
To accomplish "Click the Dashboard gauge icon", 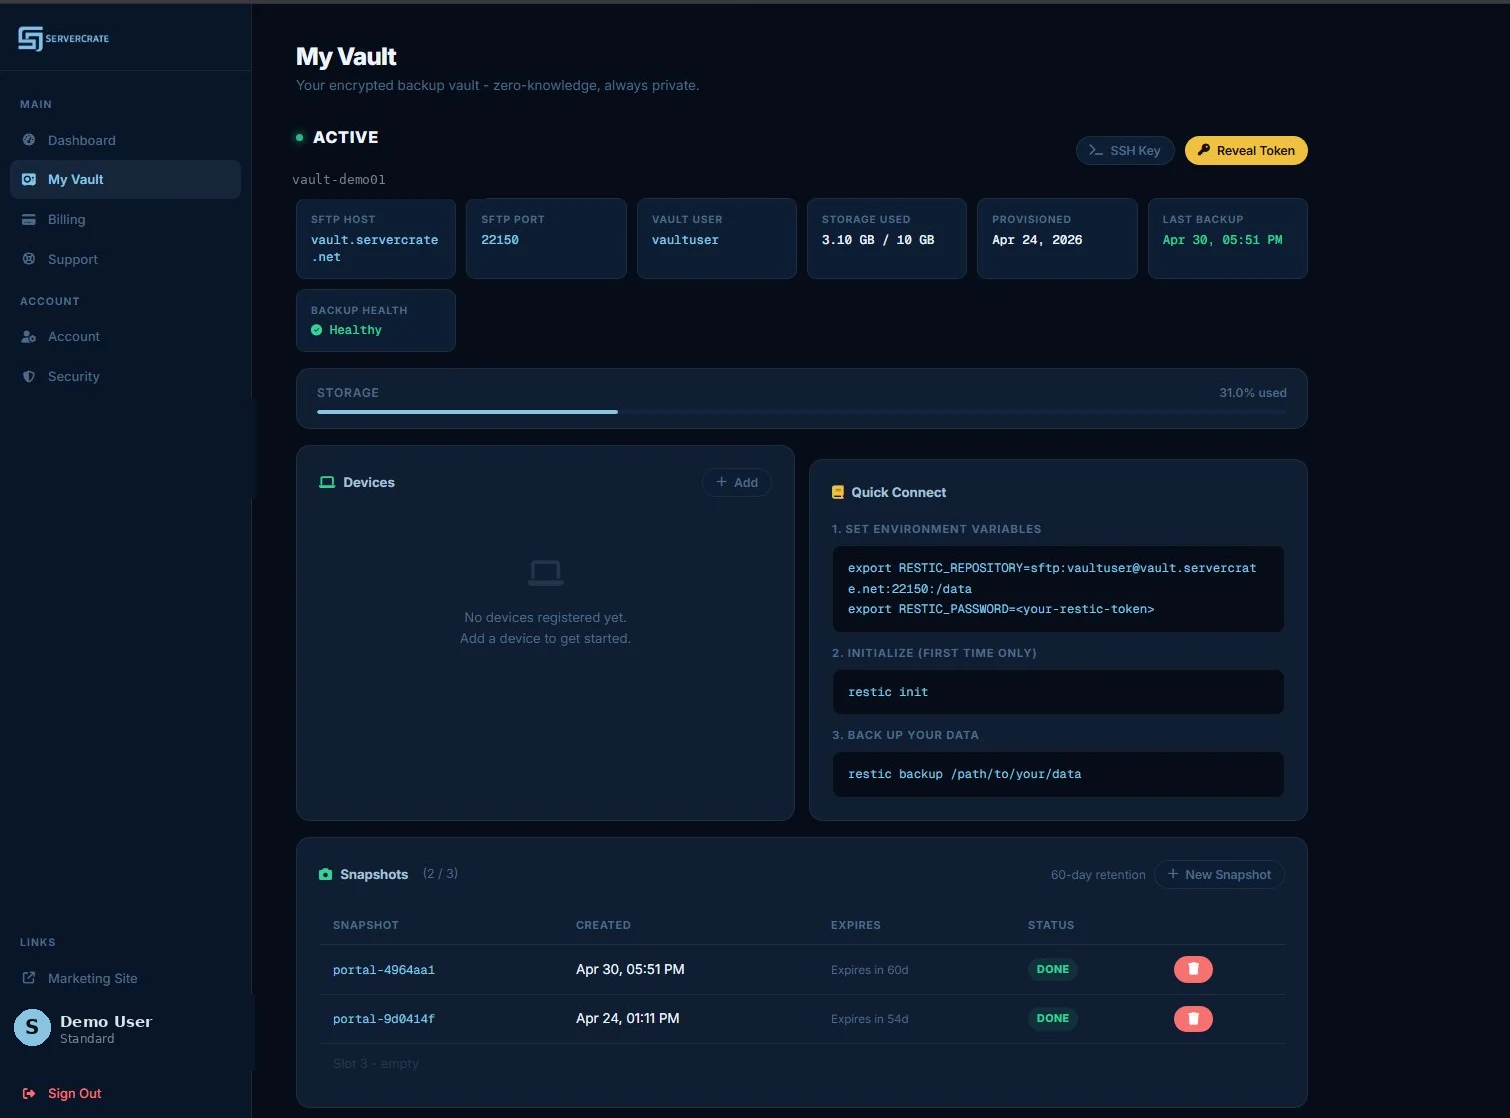I will pyautogui.click(x=29, y=140).
